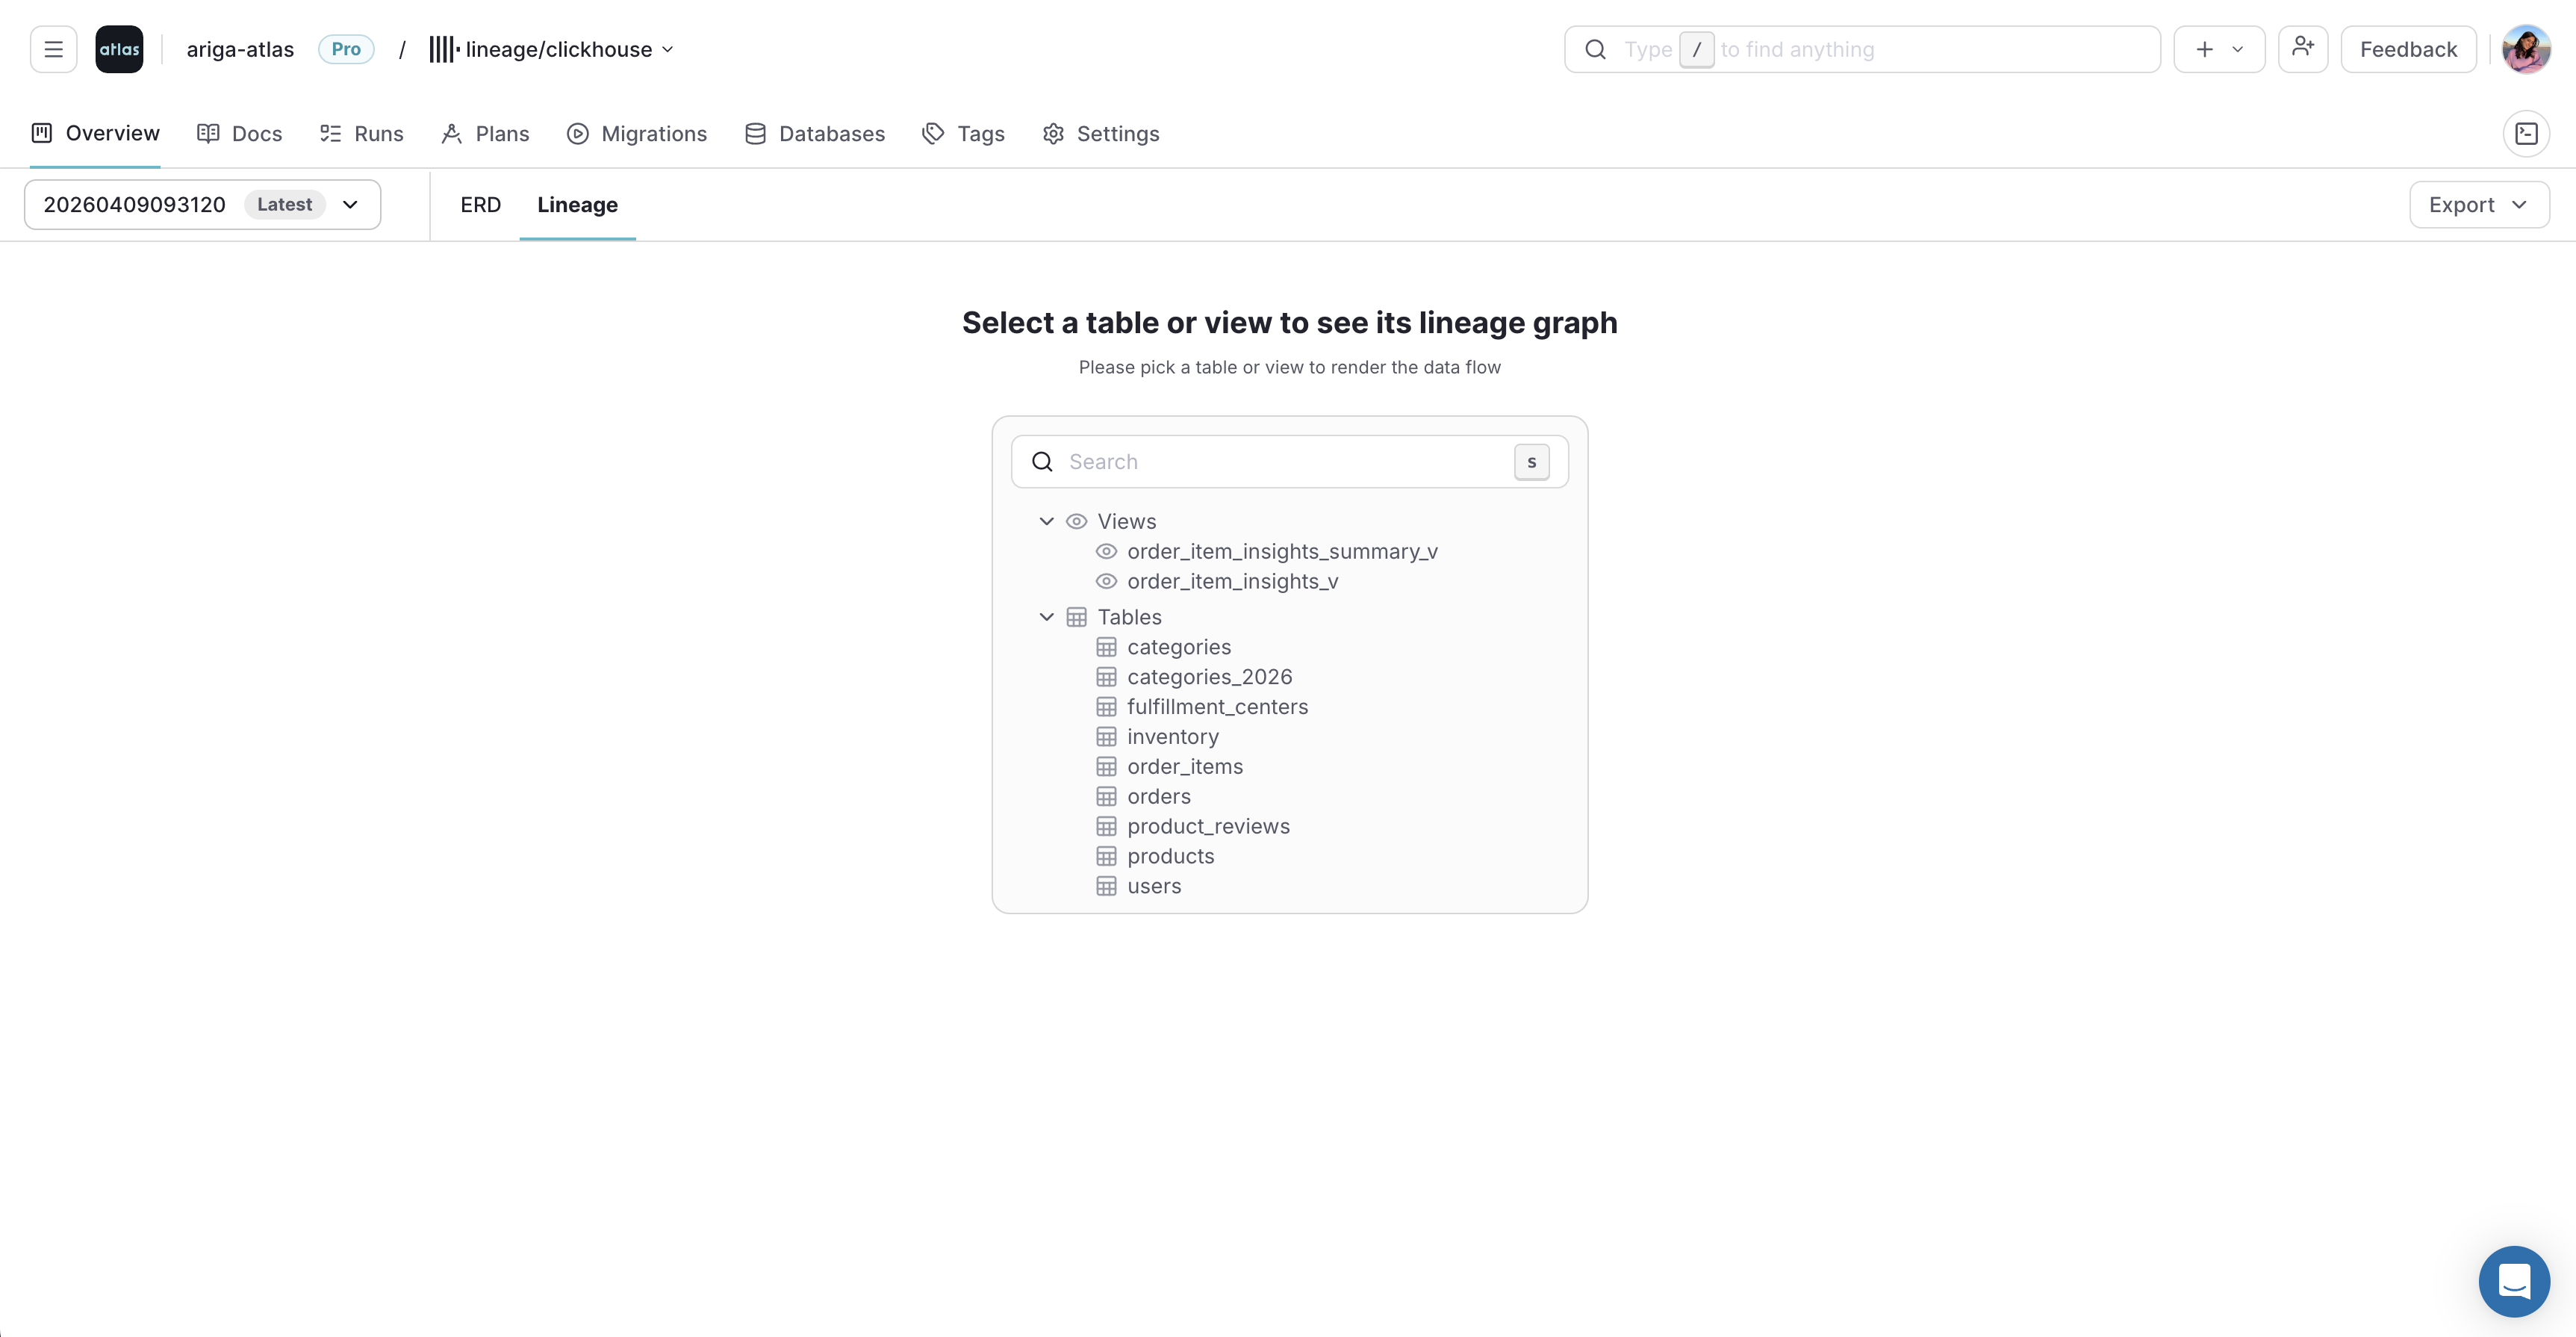2576x1337 pixels.
Task: Click the users table icon
Action: tap(1106, 886)
